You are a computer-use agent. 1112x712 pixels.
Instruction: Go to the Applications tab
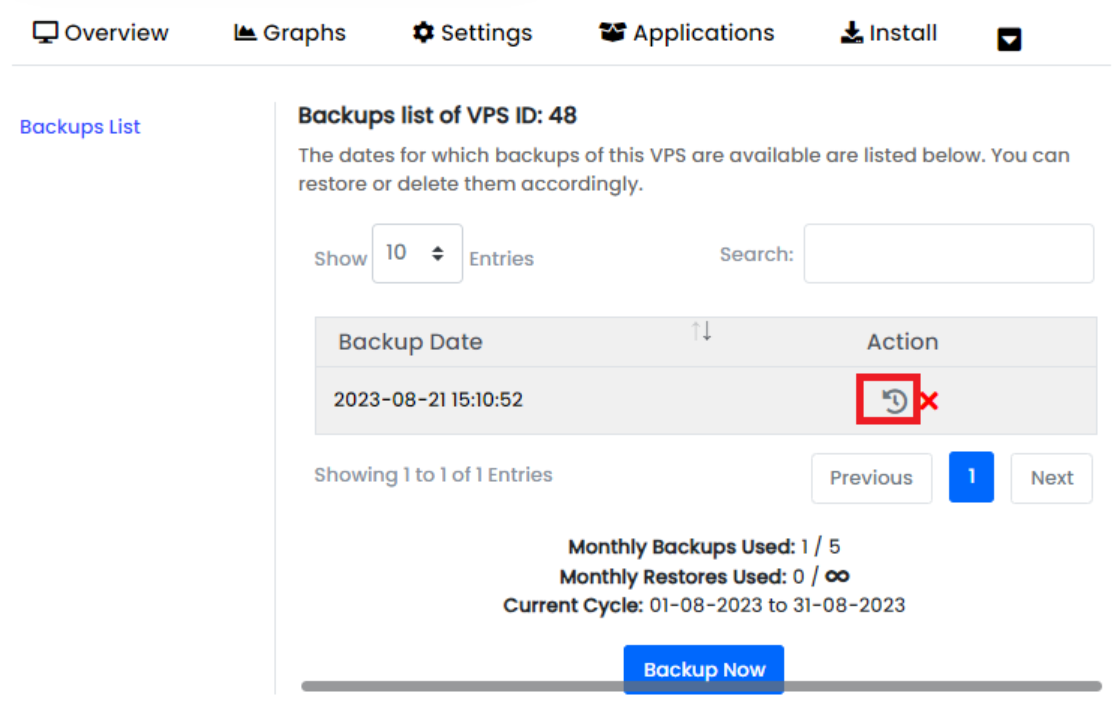point(686,33)
